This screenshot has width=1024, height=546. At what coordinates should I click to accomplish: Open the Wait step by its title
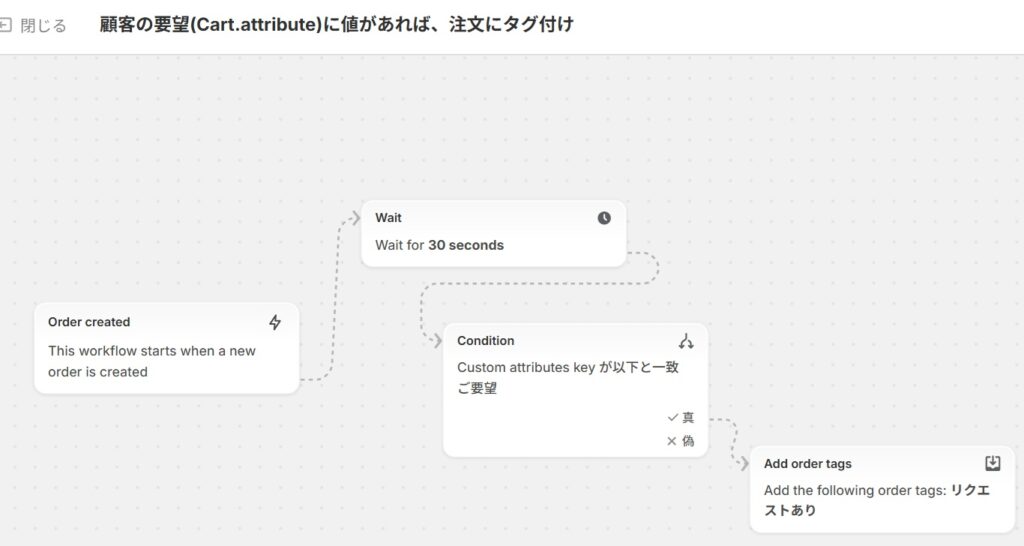coord(388,218)
